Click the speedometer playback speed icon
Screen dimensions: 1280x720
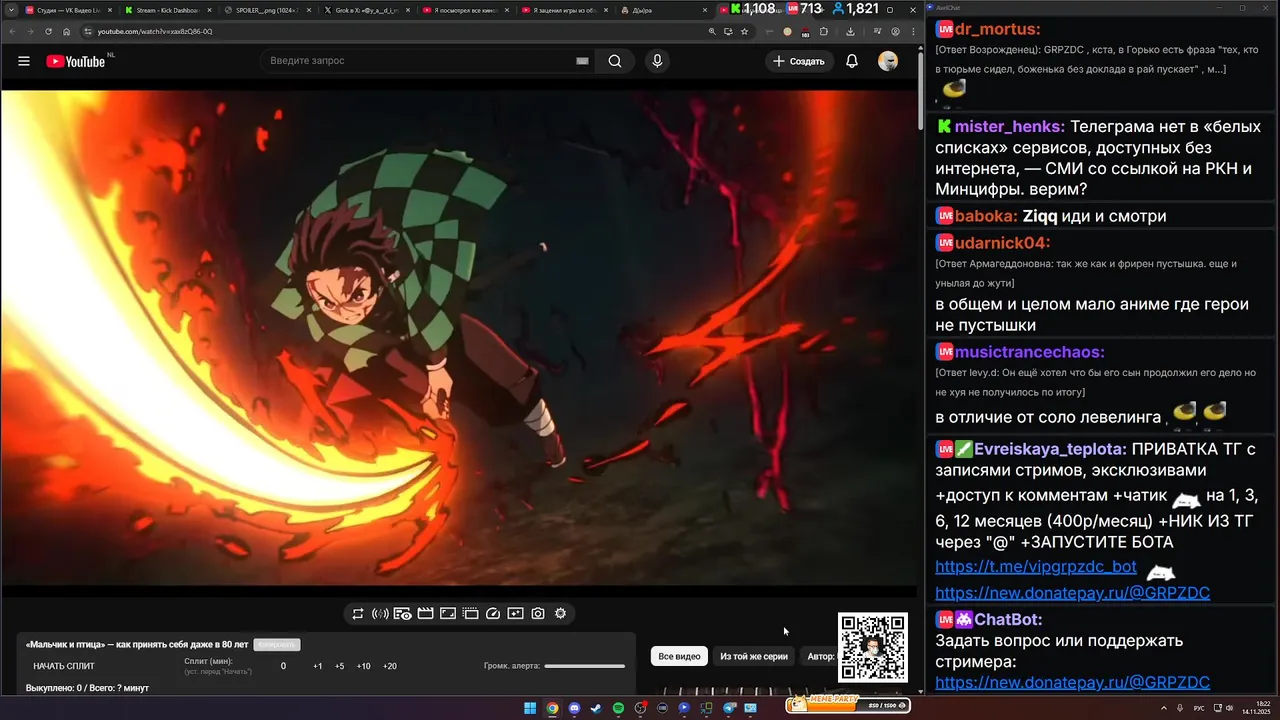pyautogui.click(x=493, y=614)
